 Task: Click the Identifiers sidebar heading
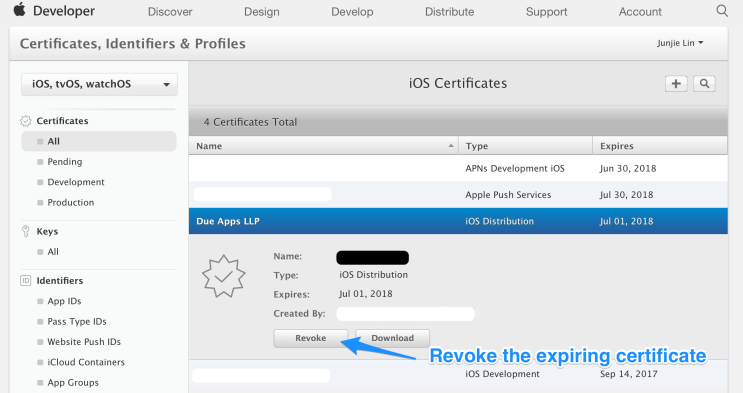coord(60,281)
